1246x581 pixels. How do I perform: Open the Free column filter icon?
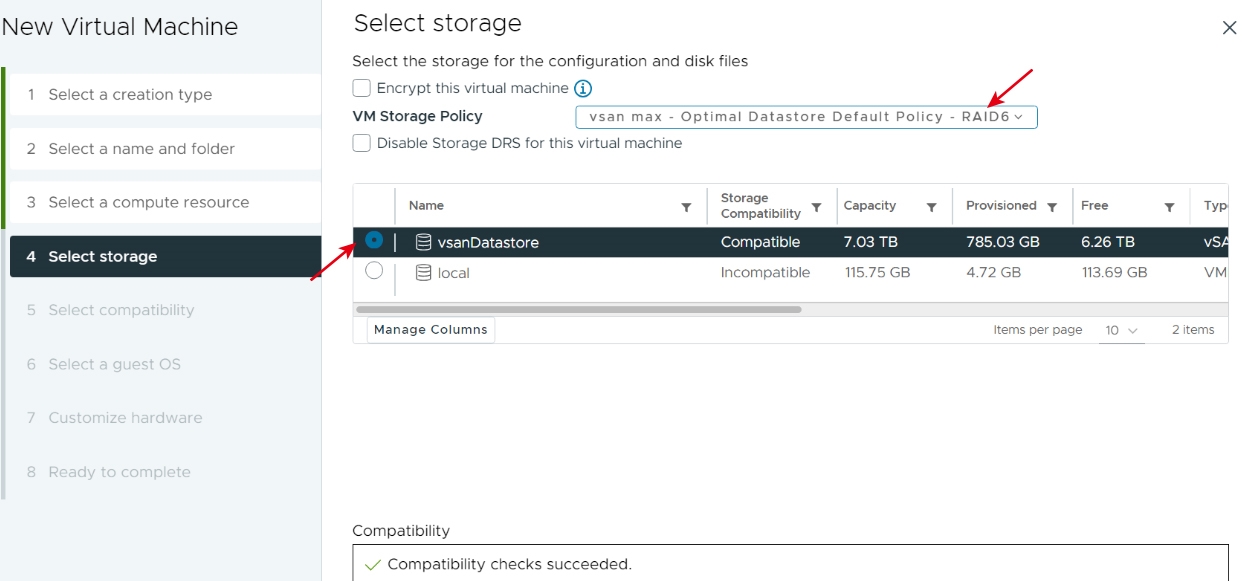coord(1169,207)
